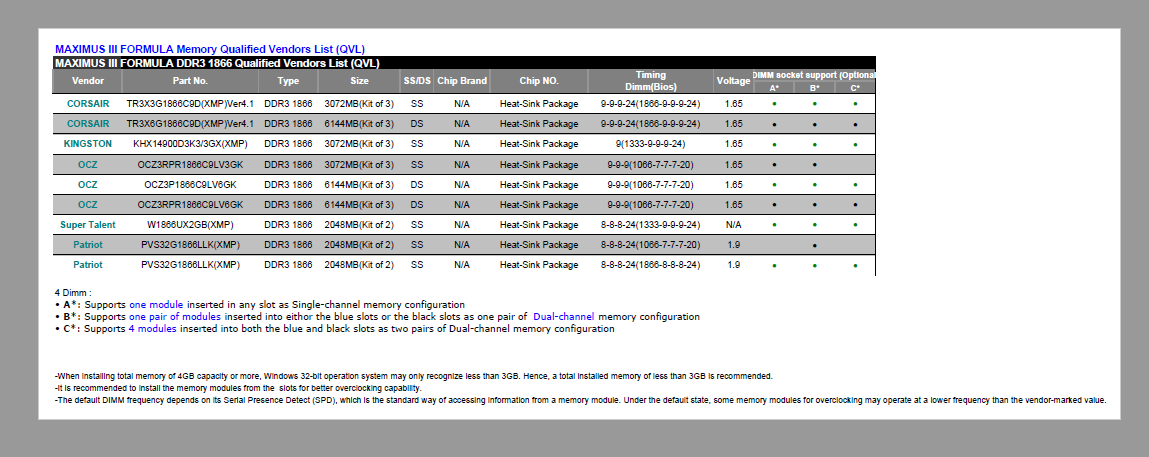Click timing value 9(1333-9-9-9-24)
The width and height of the screenshot is (1149, 457).
click(x=650, y=144)
